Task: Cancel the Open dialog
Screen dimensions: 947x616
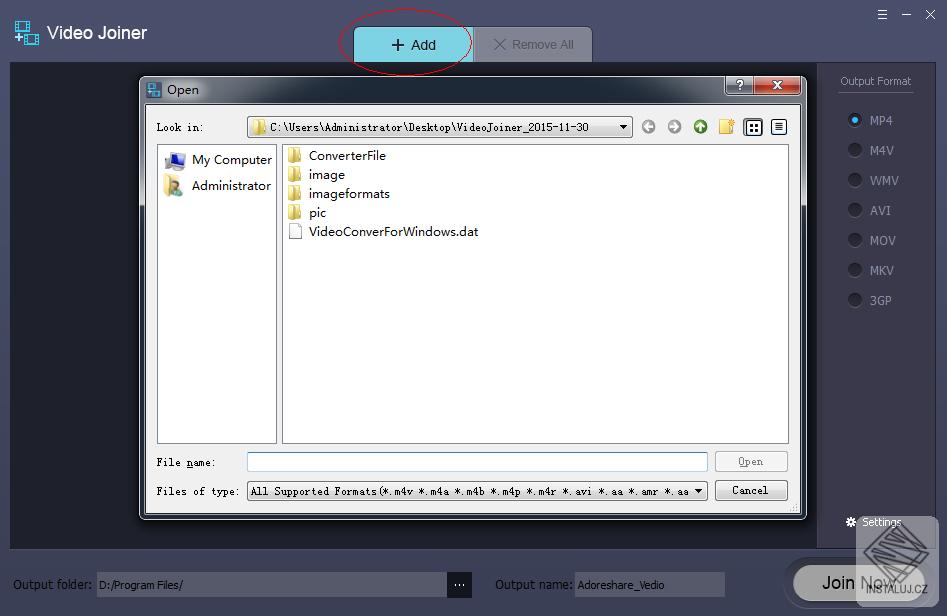Action: (751, 490)
